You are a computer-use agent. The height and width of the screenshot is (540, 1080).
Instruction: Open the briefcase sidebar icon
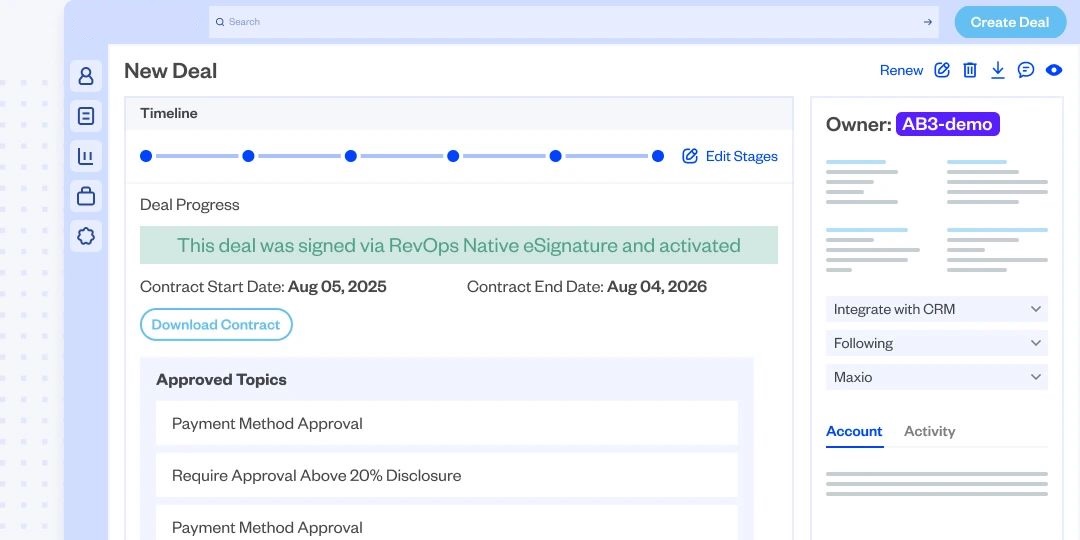tap(86, 196)
